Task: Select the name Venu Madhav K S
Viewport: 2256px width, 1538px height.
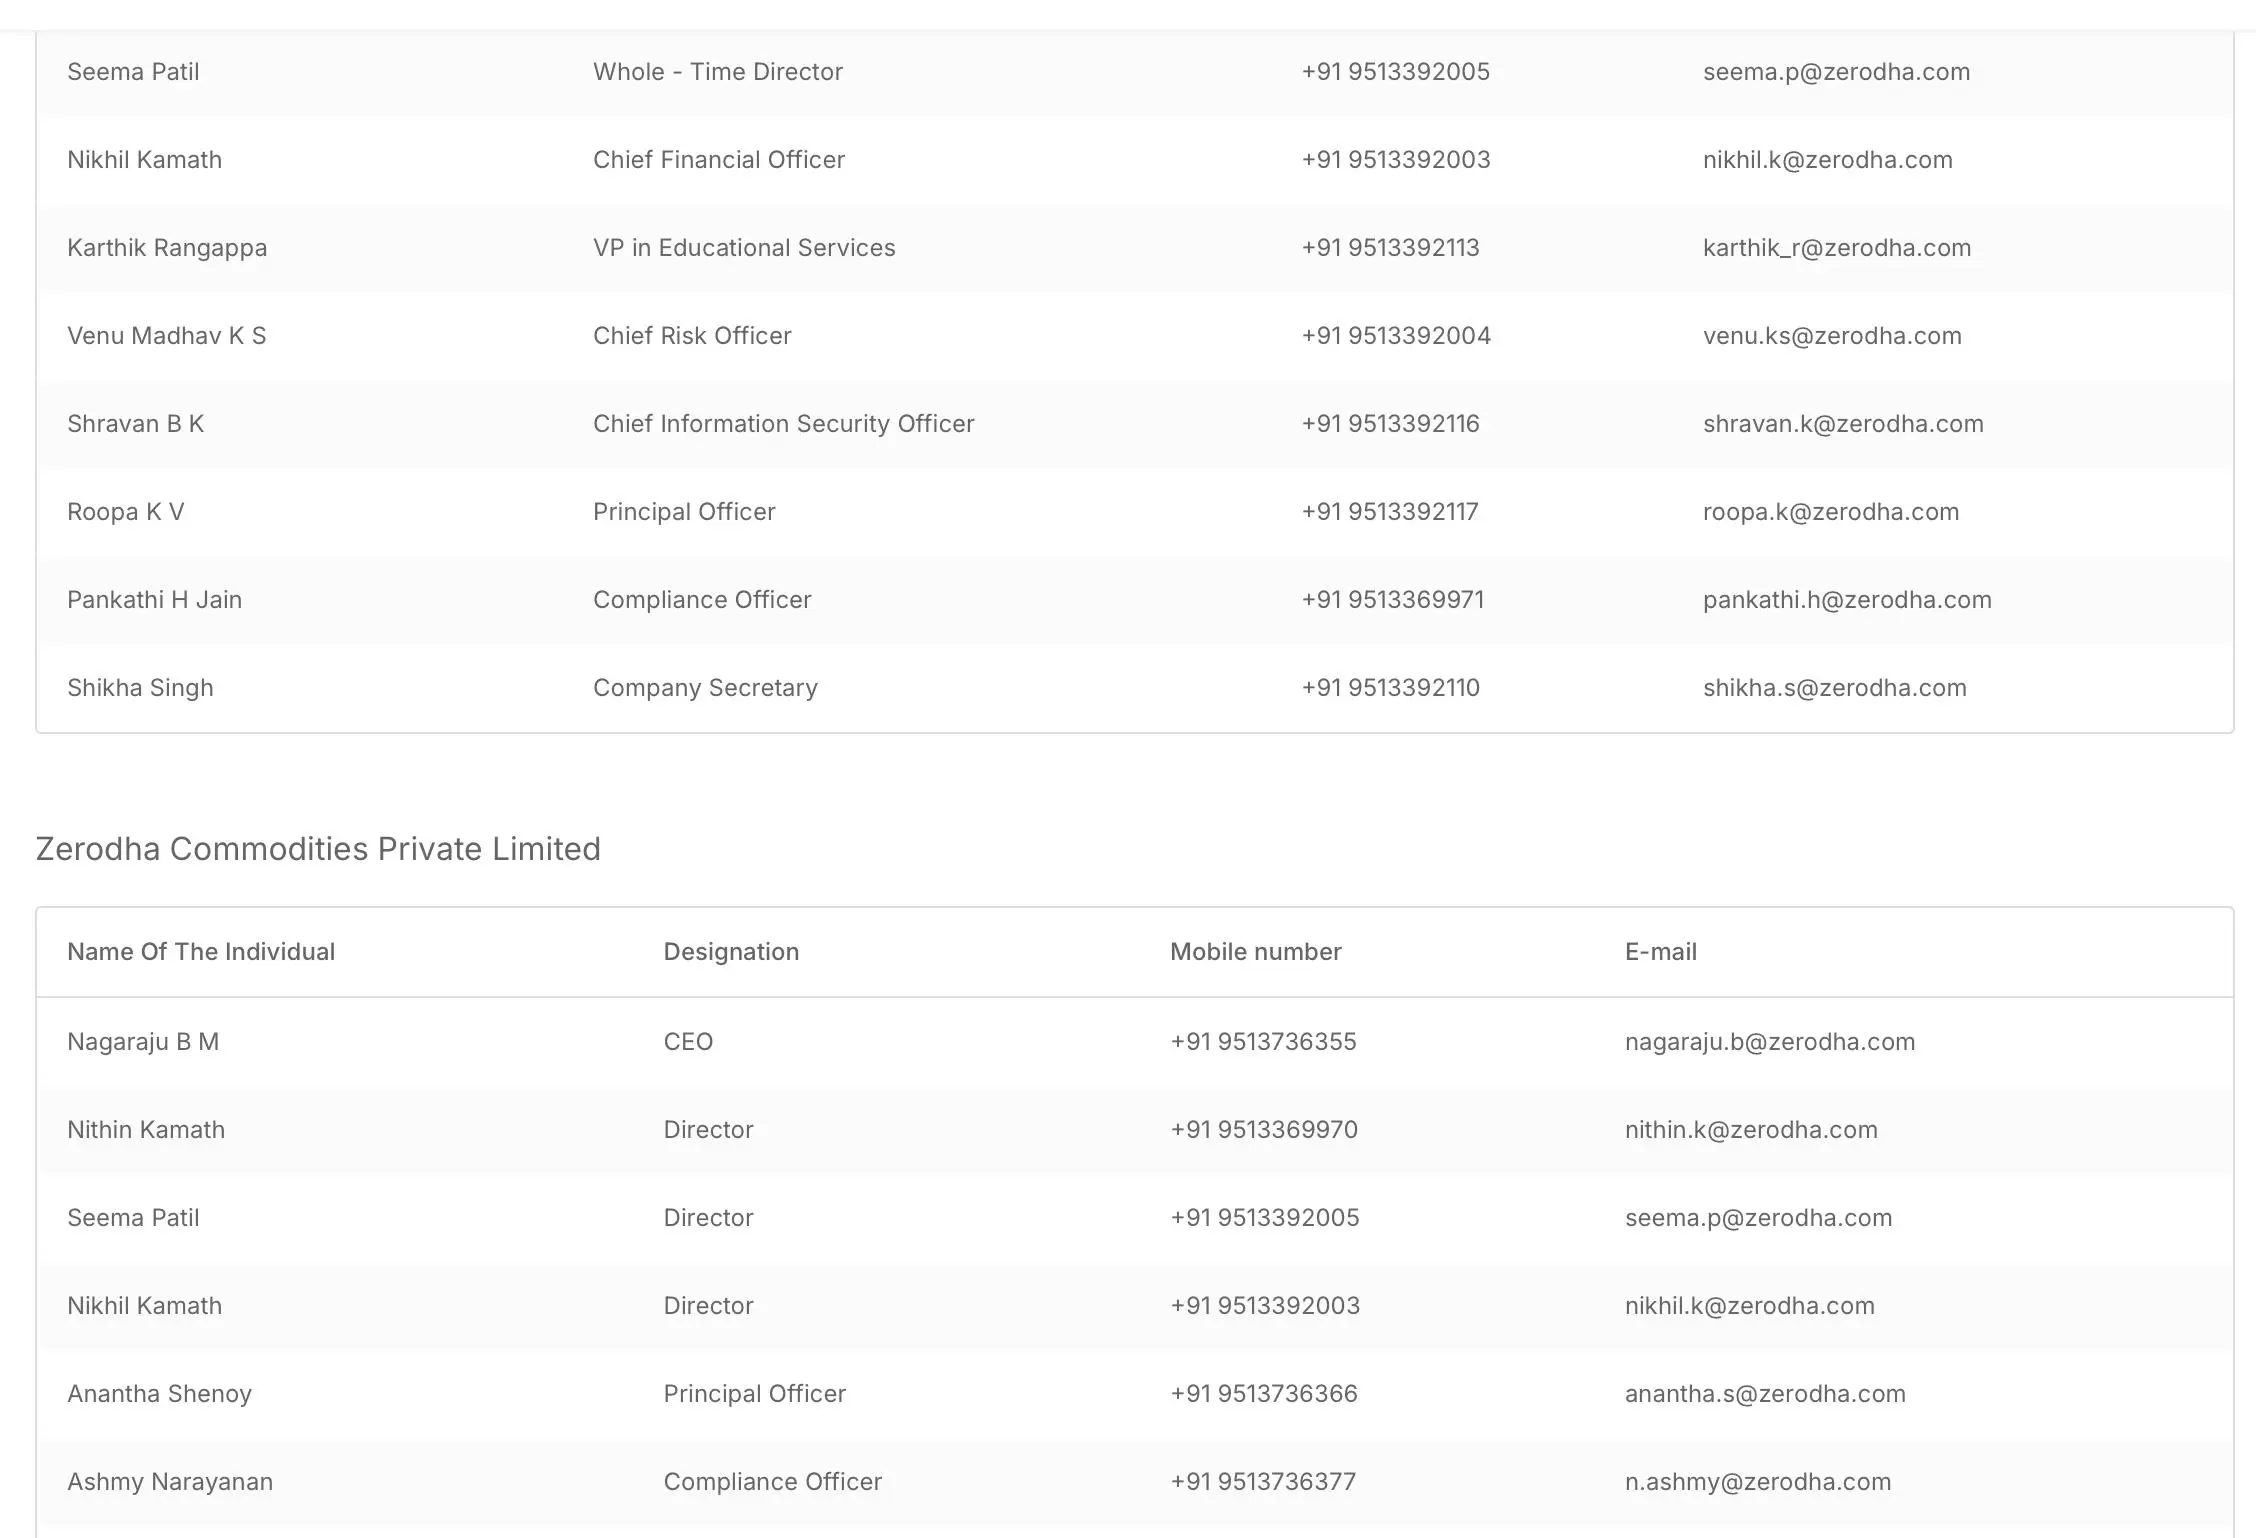Action: click(167, 336)
